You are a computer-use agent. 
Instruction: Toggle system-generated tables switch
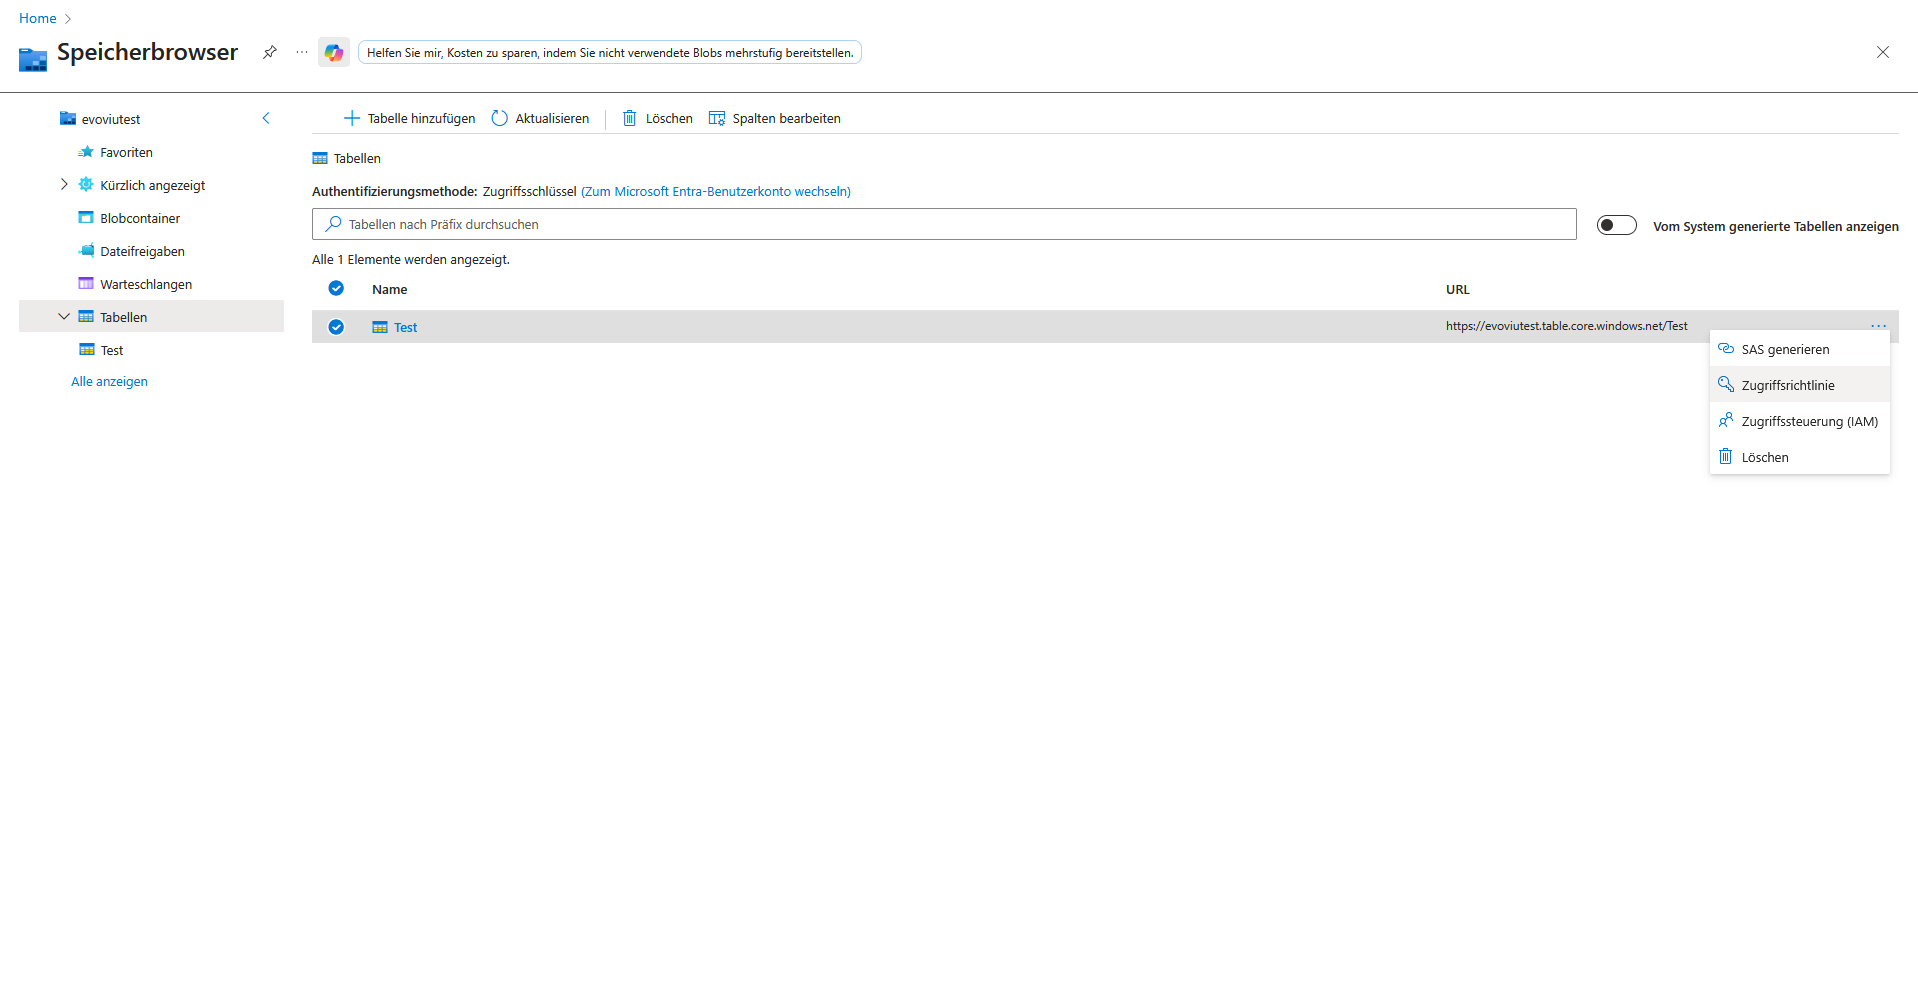1616,225
